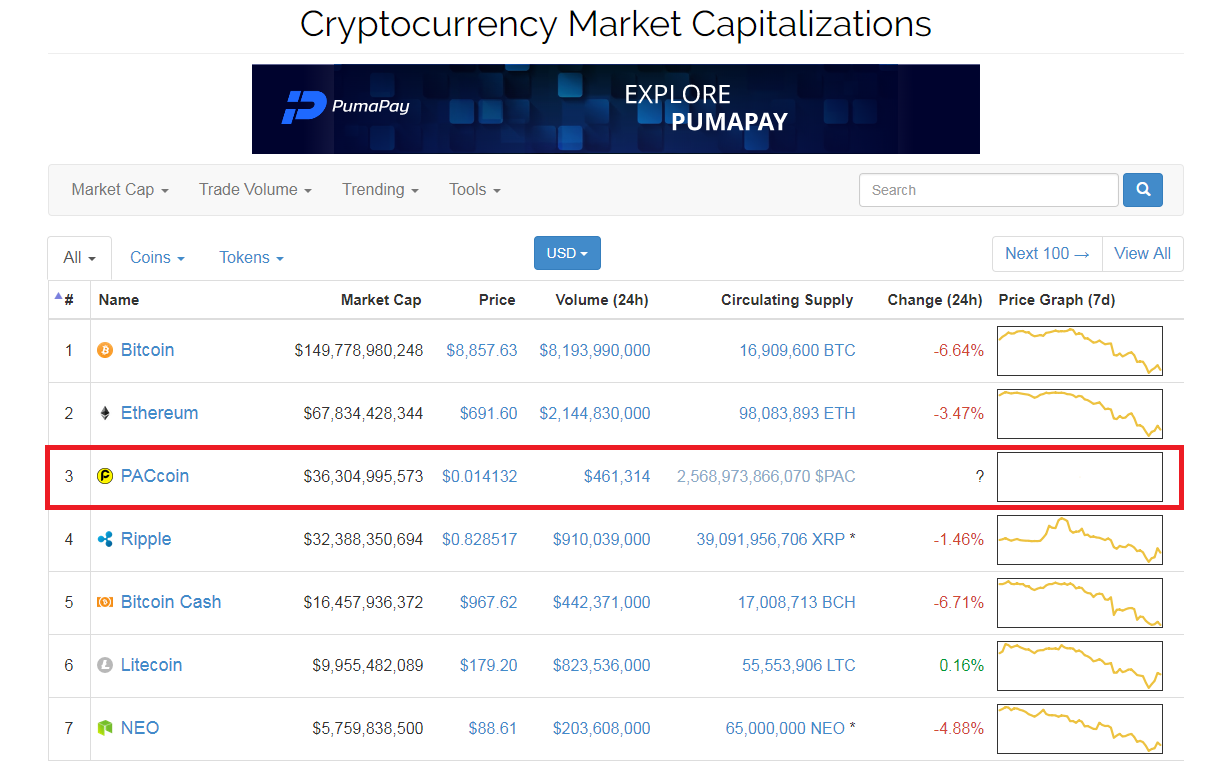This screenshot has height=761, width=1225.
Task: Open the Bitcoin Cash name link
Action: pos(171,602)
